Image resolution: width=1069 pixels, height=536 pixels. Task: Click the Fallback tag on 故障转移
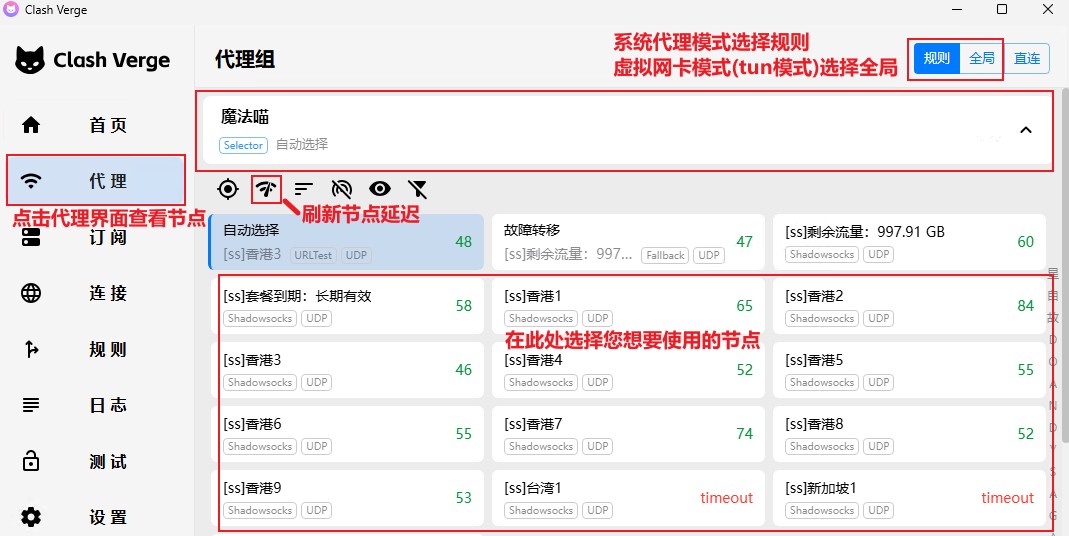[x=665, y=255]
